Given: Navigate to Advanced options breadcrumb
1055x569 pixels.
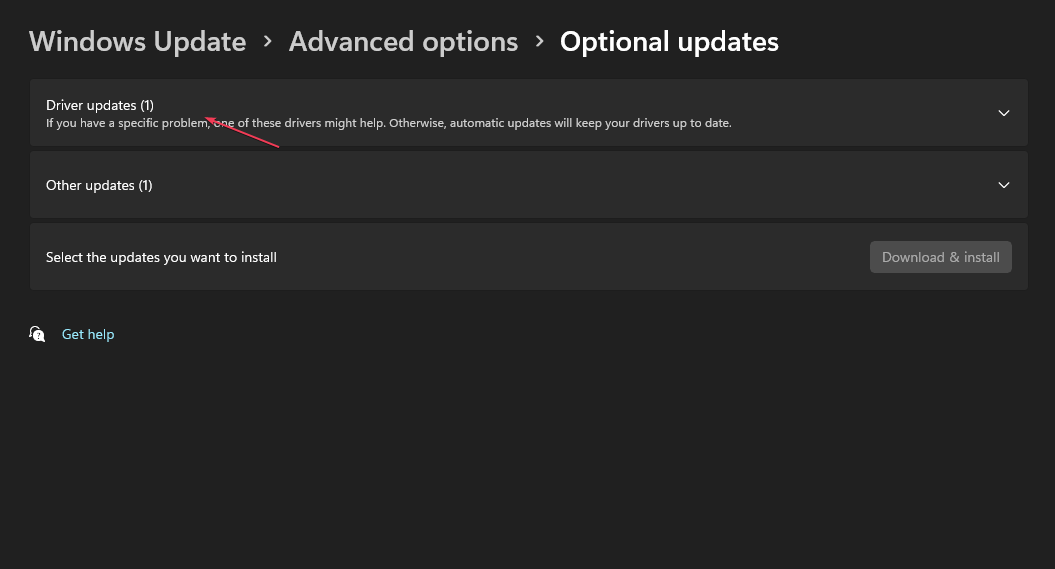Looking at the screenshot, I should click(x=403, y=42).
